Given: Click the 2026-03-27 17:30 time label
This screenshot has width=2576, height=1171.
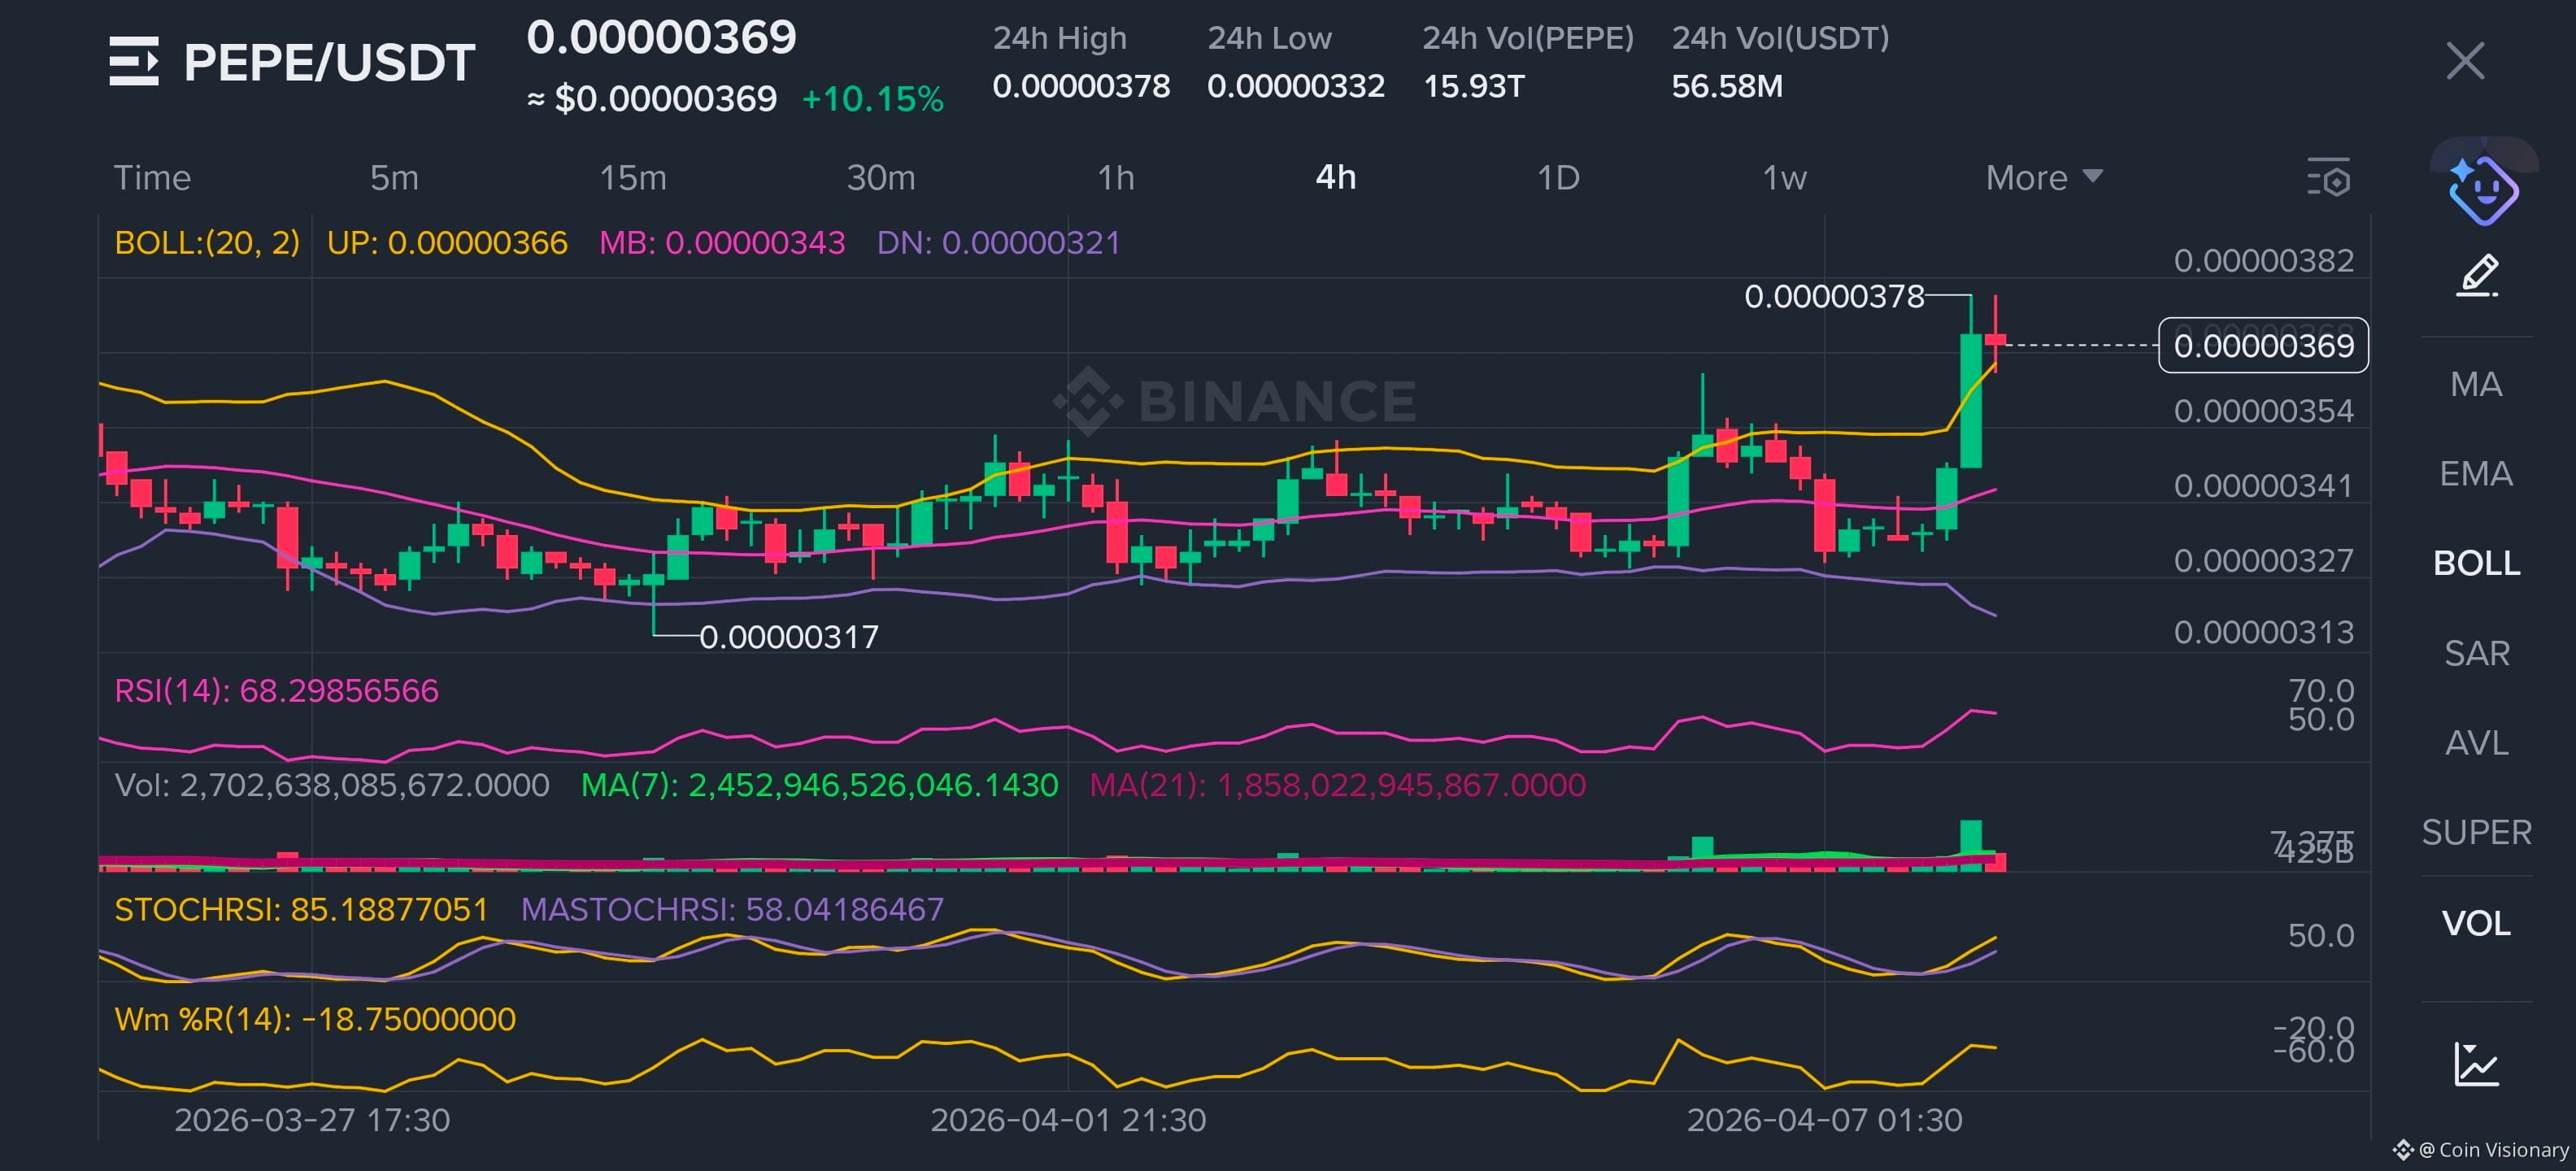Looking at the screenshot, I should click(312, 1120).
